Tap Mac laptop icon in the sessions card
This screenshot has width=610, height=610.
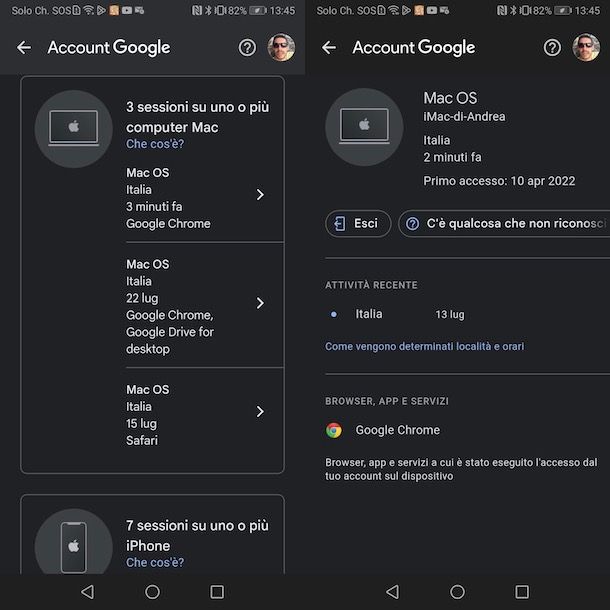pyautogui.click(x=74, y=129)
